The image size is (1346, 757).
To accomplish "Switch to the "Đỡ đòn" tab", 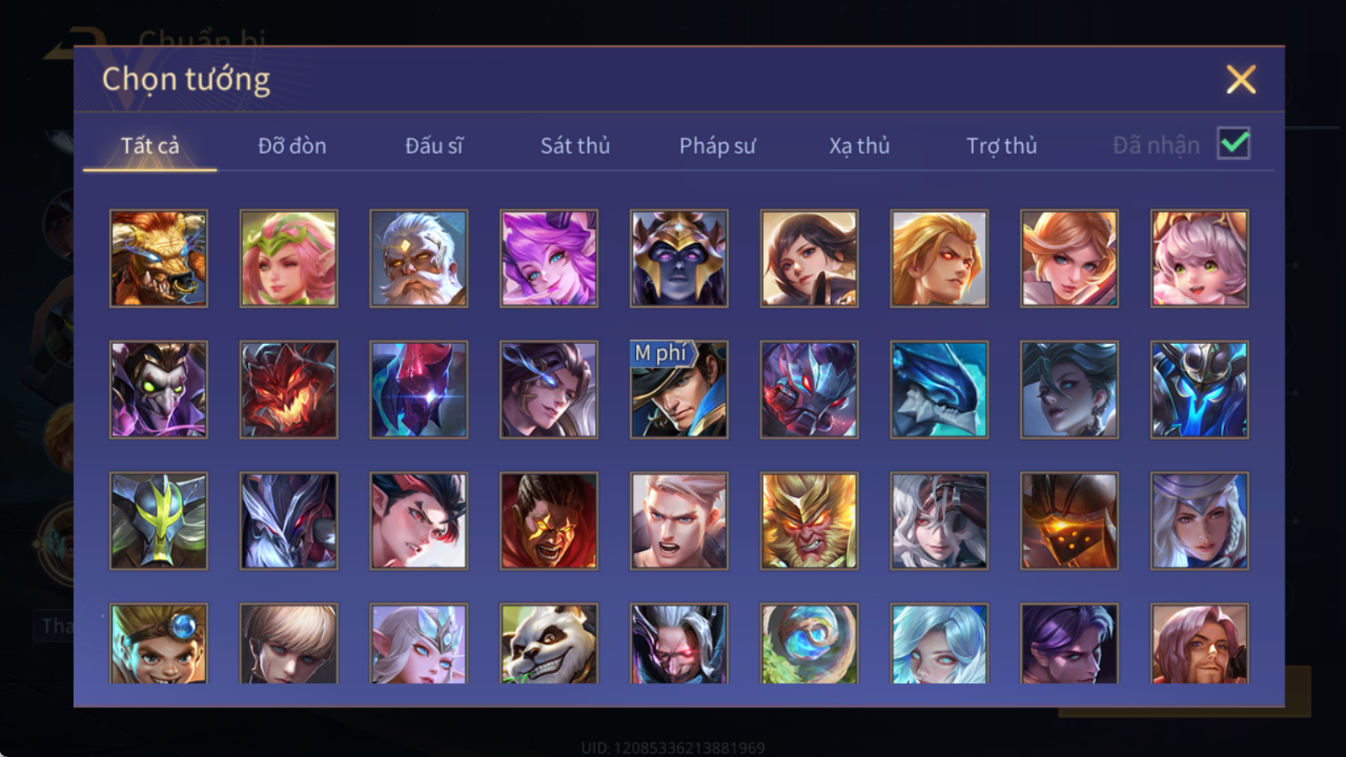I will coord(292,146).
